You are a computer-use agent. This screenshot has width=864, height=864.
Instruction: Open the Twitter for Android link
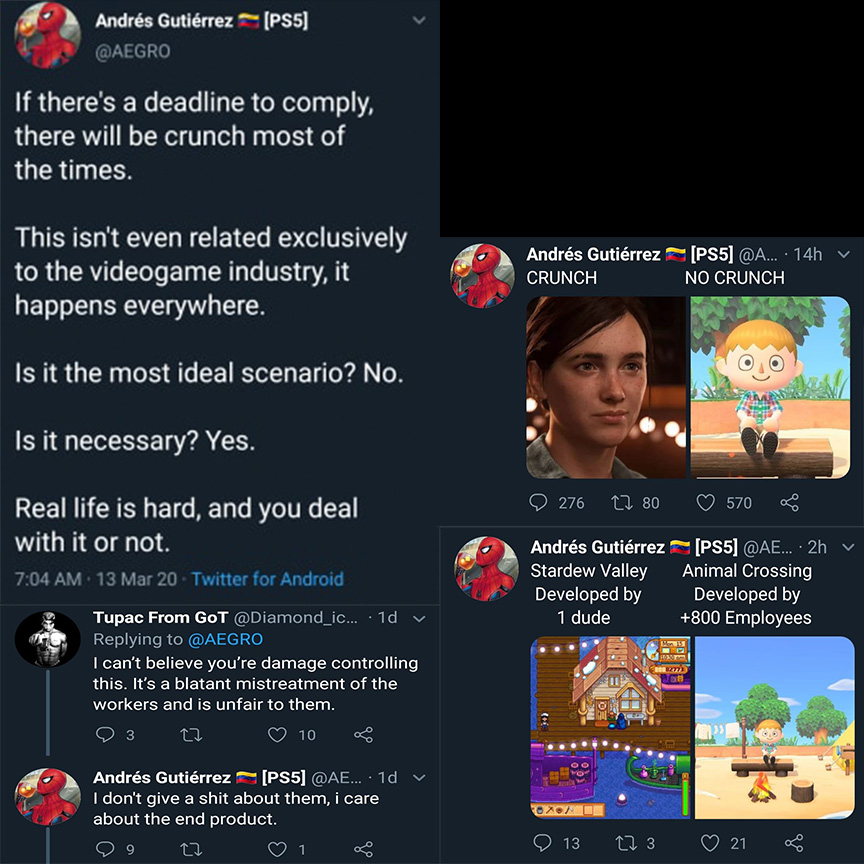click(x=267, y=579)
